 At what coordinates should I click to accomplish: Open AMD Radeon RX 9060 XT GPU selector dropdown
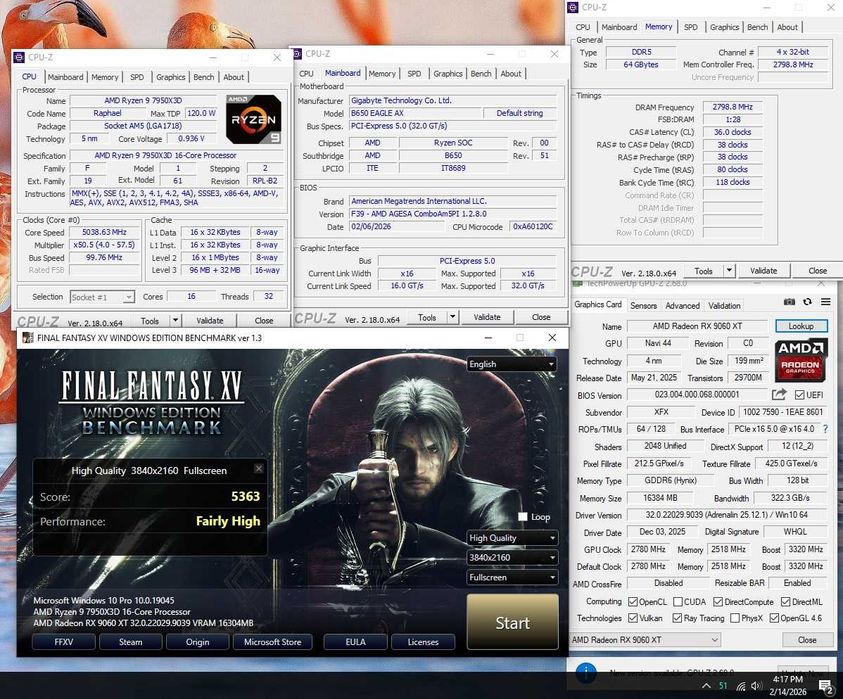[645, 640]
